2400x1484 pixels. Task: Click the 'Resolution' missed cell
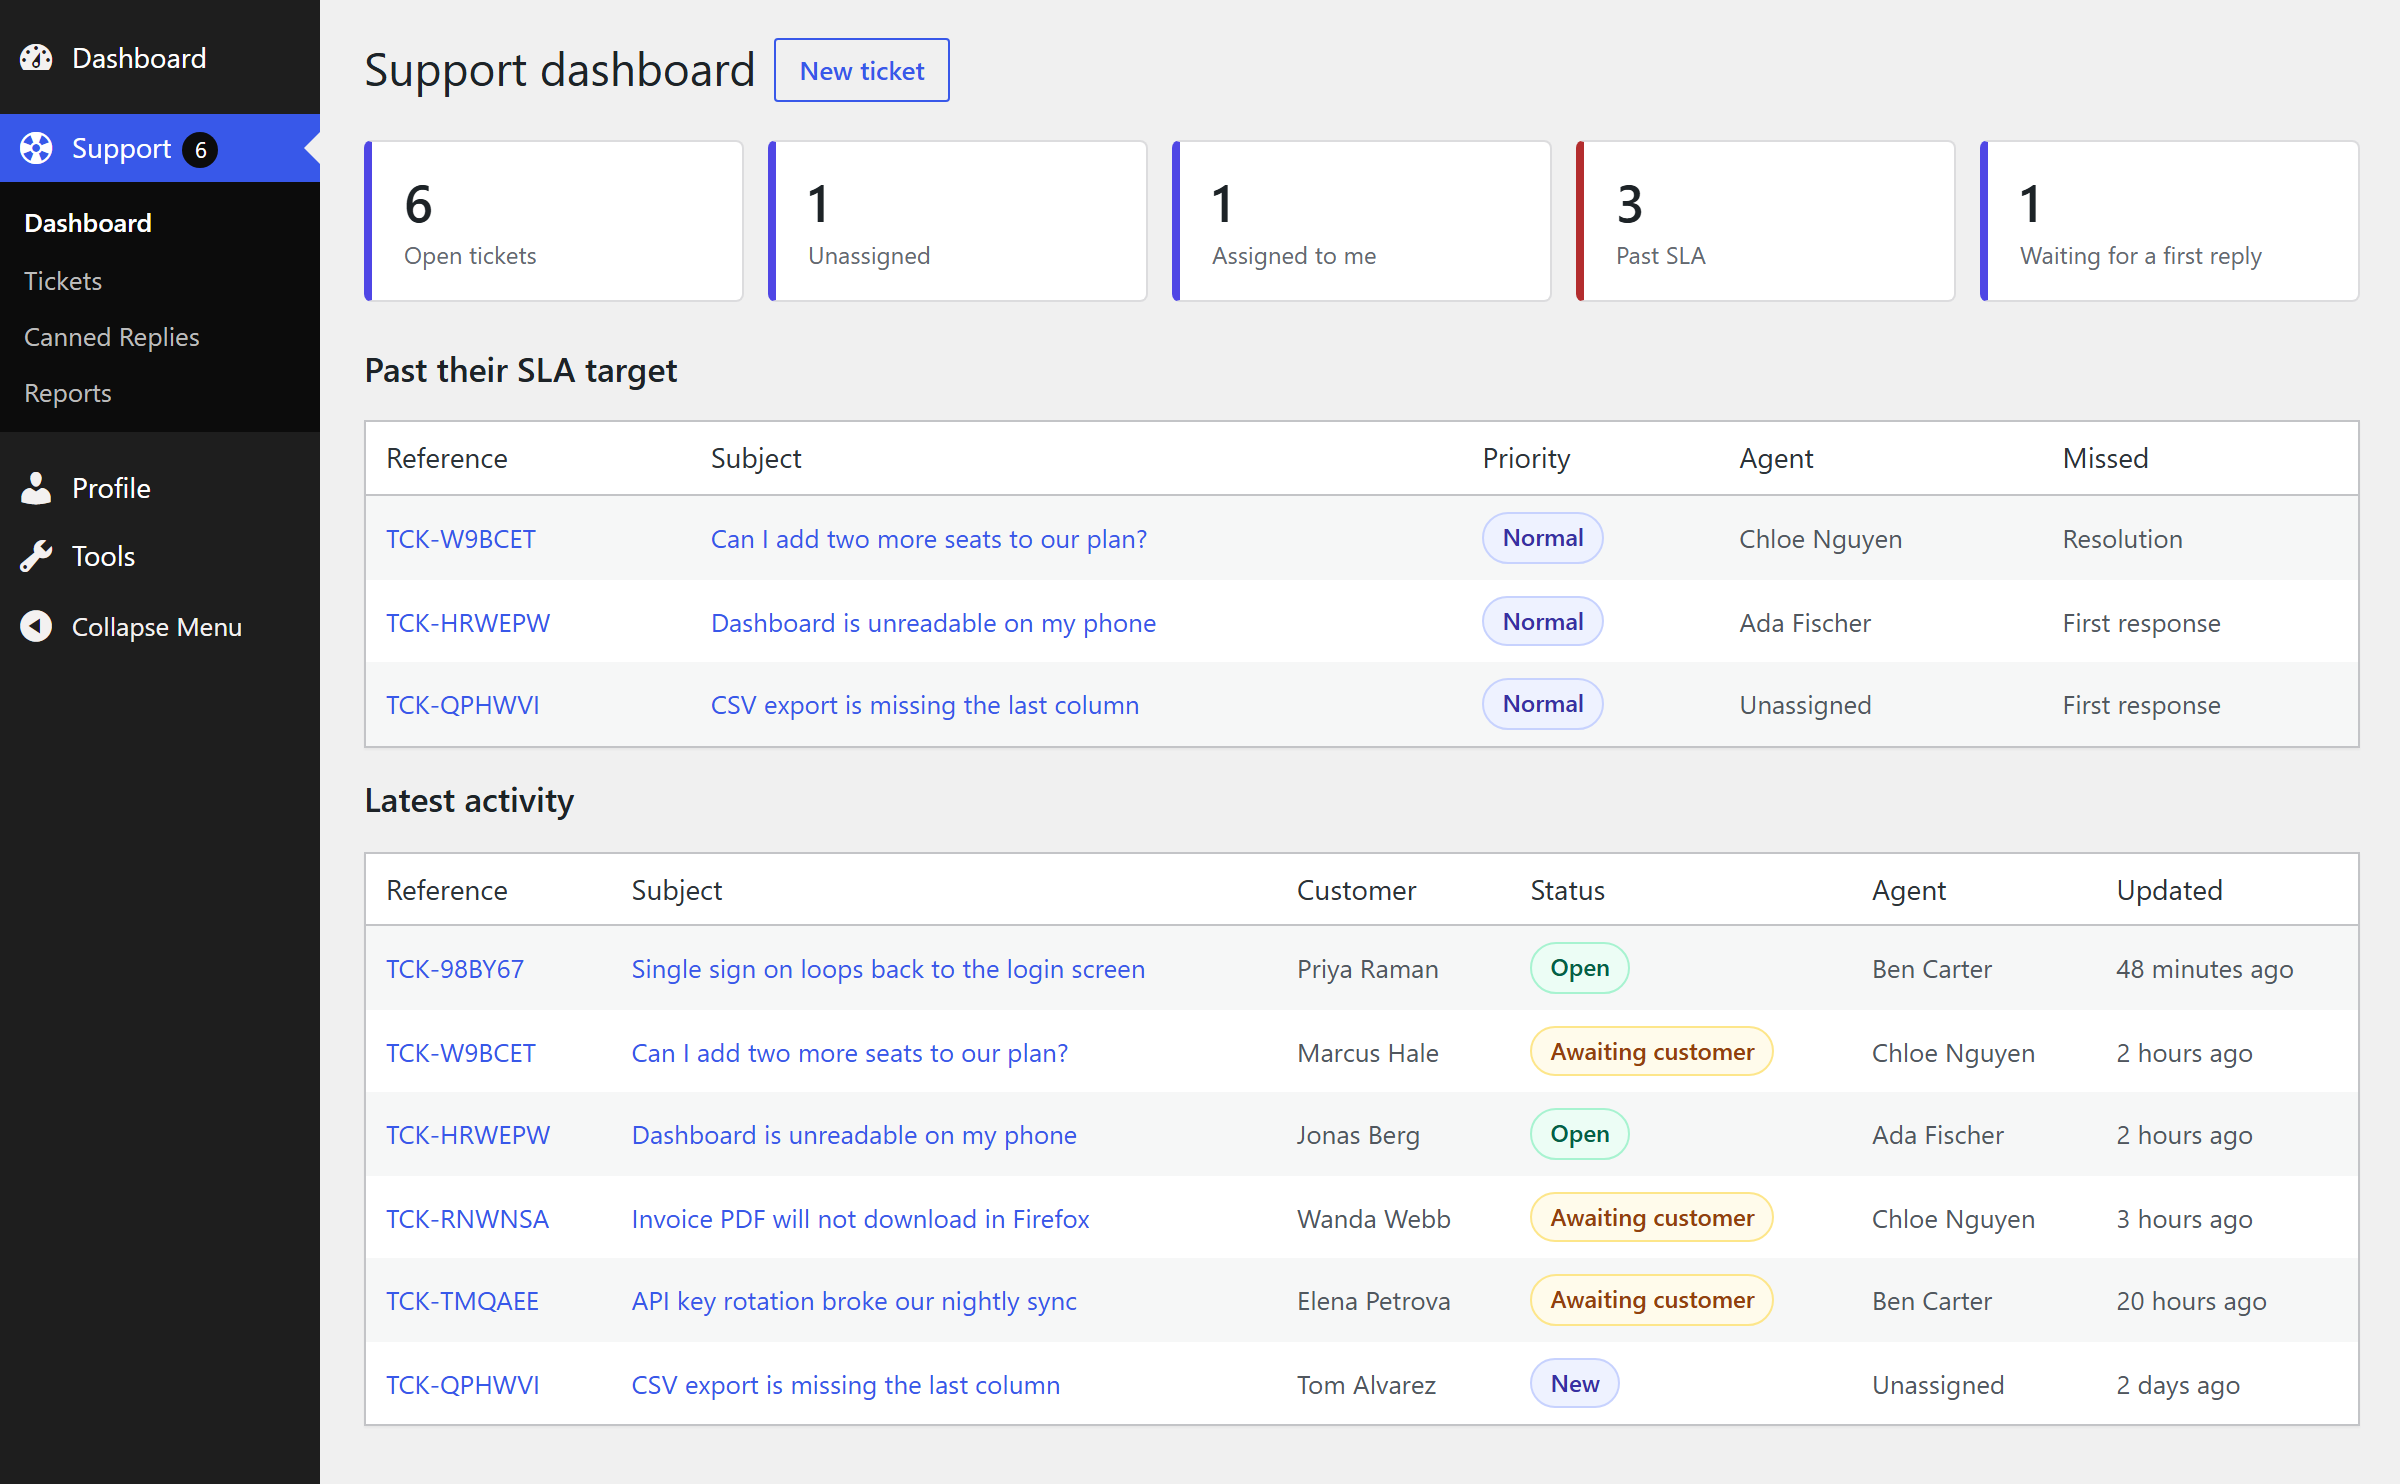click(2122, 539)
